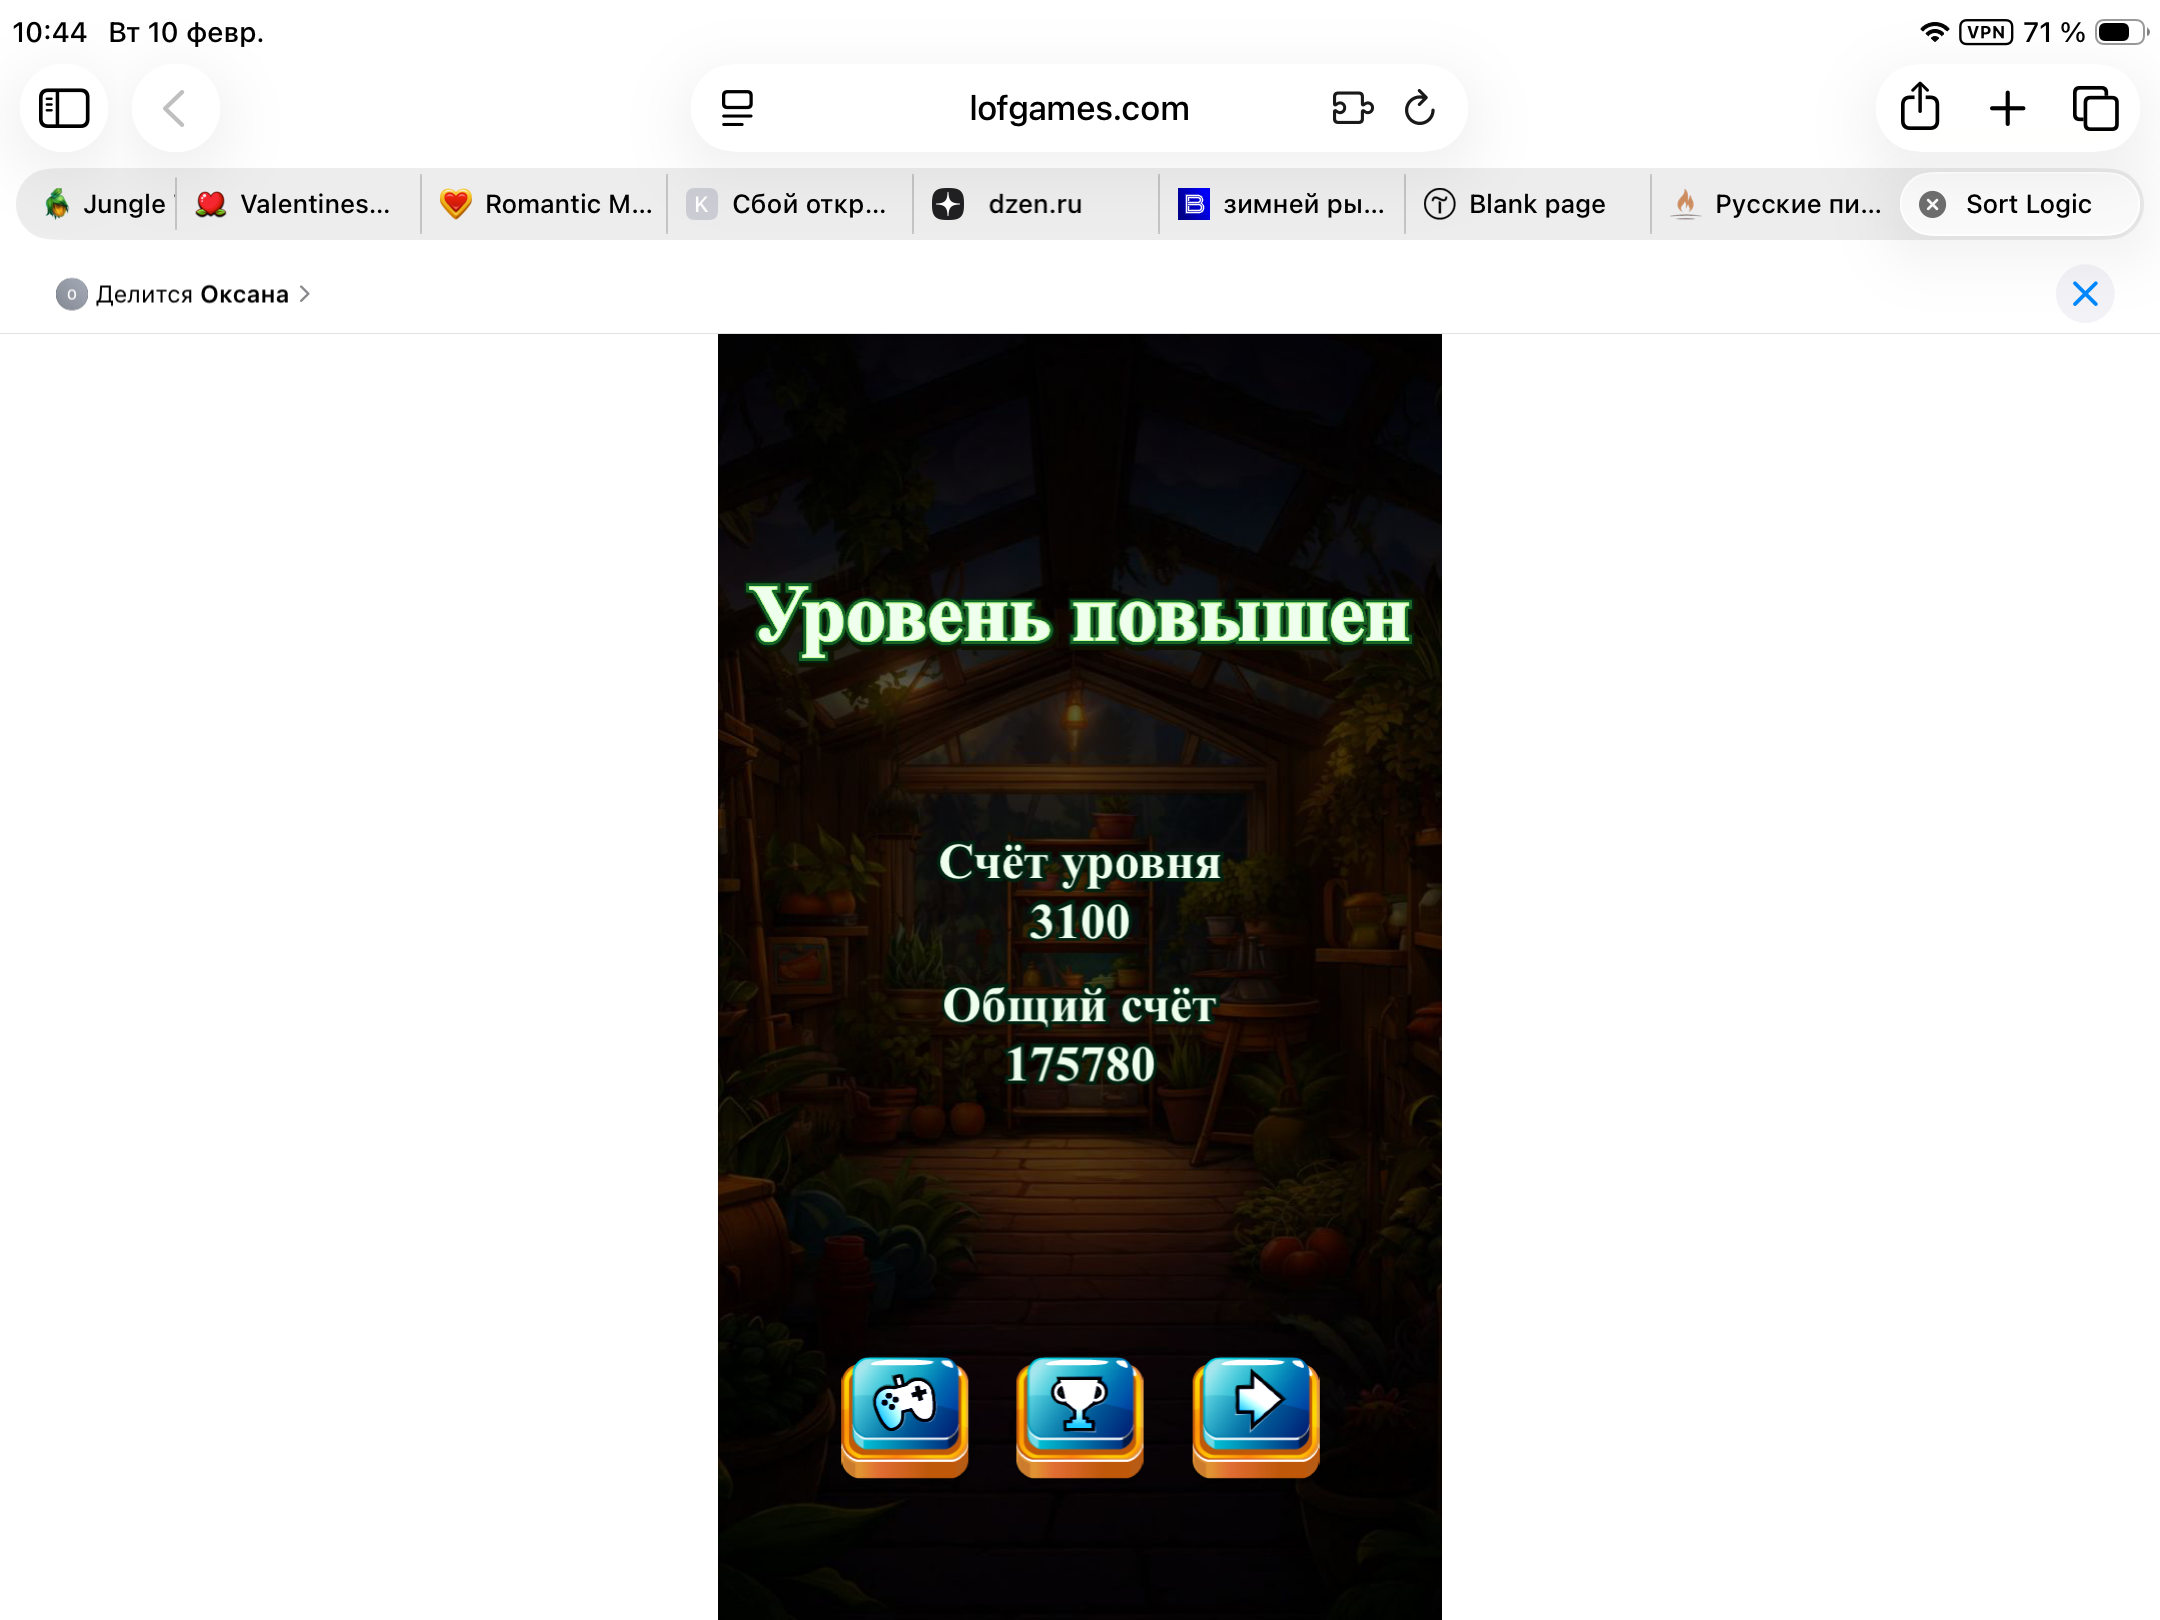The height and width of the screenshot is (1620, 2160).
Task: Reload the lofgames.com page
Action: pos(1419,108)
